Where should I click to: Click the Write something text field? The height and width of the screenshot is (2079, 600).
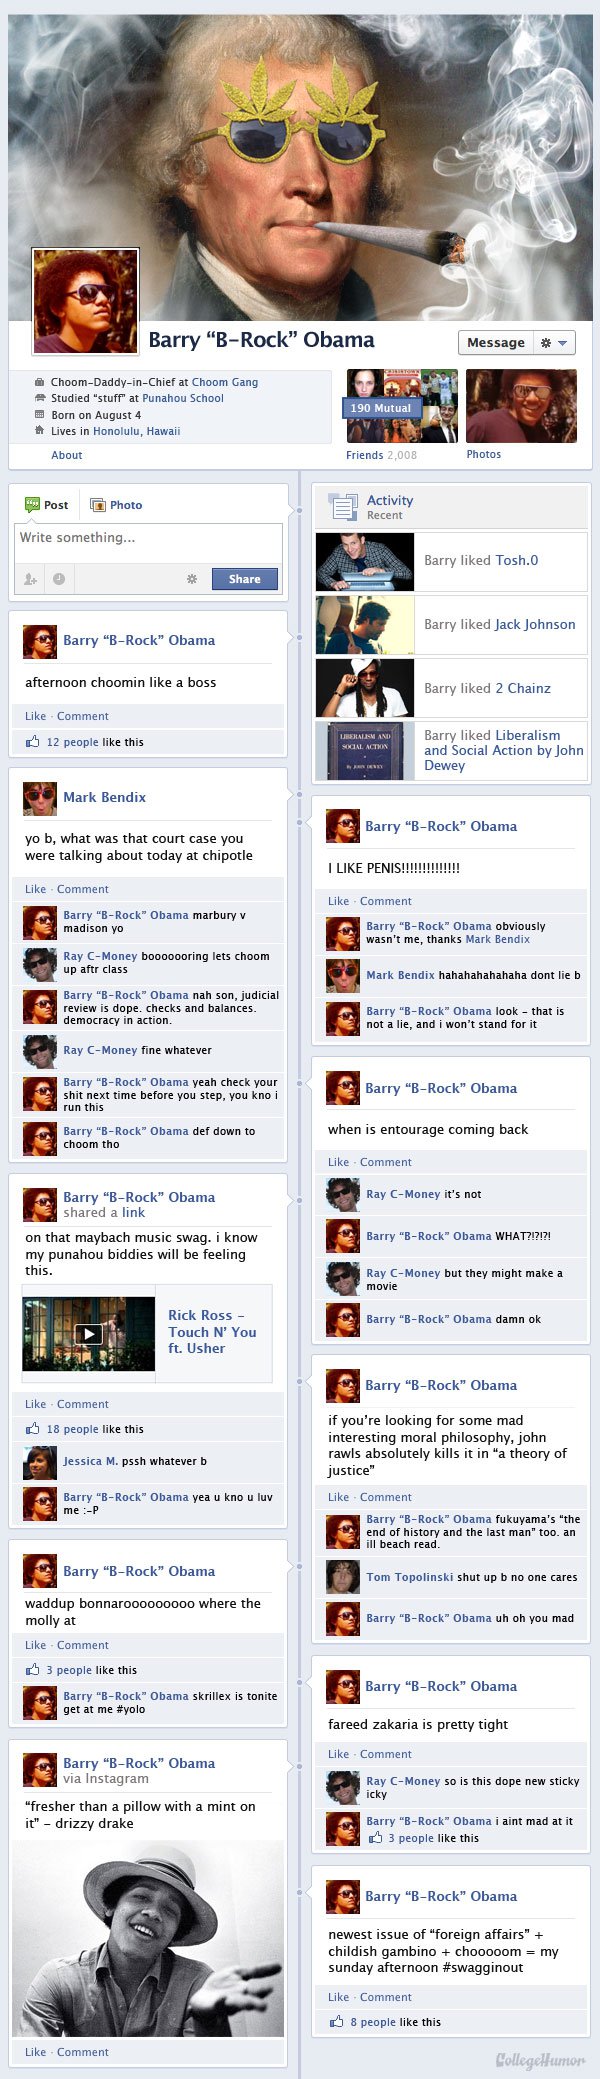pos(148,542)
